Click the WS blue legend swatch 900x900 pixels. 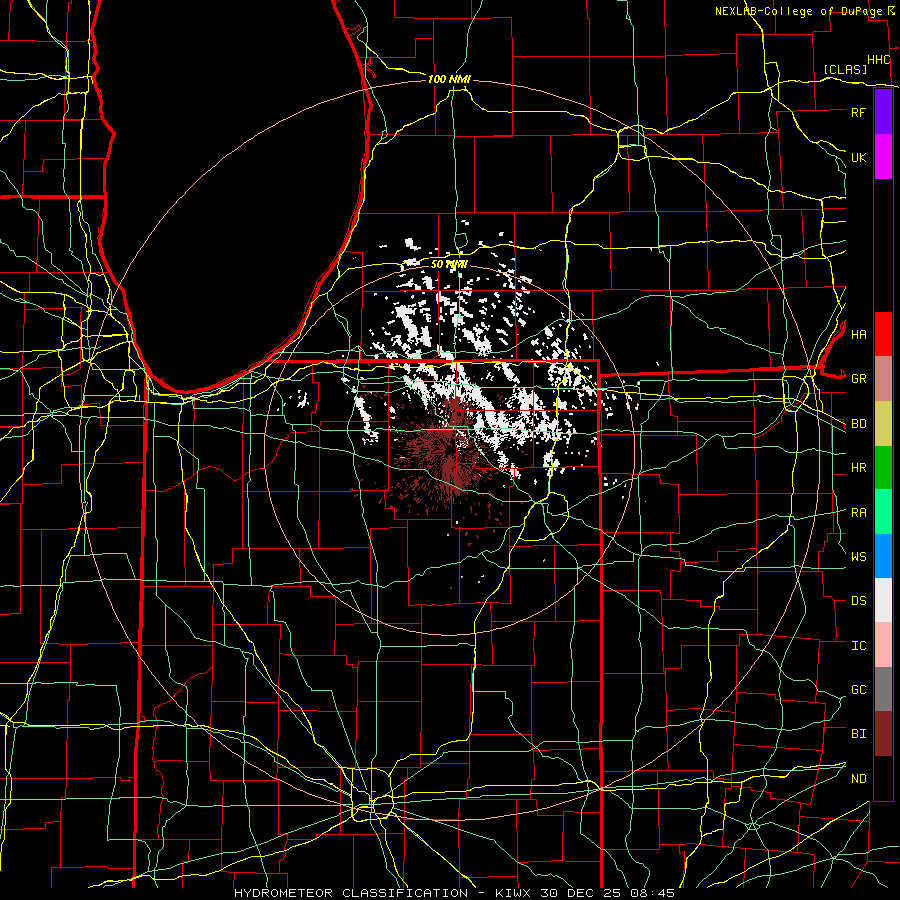pyautogui.click(x=883, y=556)
